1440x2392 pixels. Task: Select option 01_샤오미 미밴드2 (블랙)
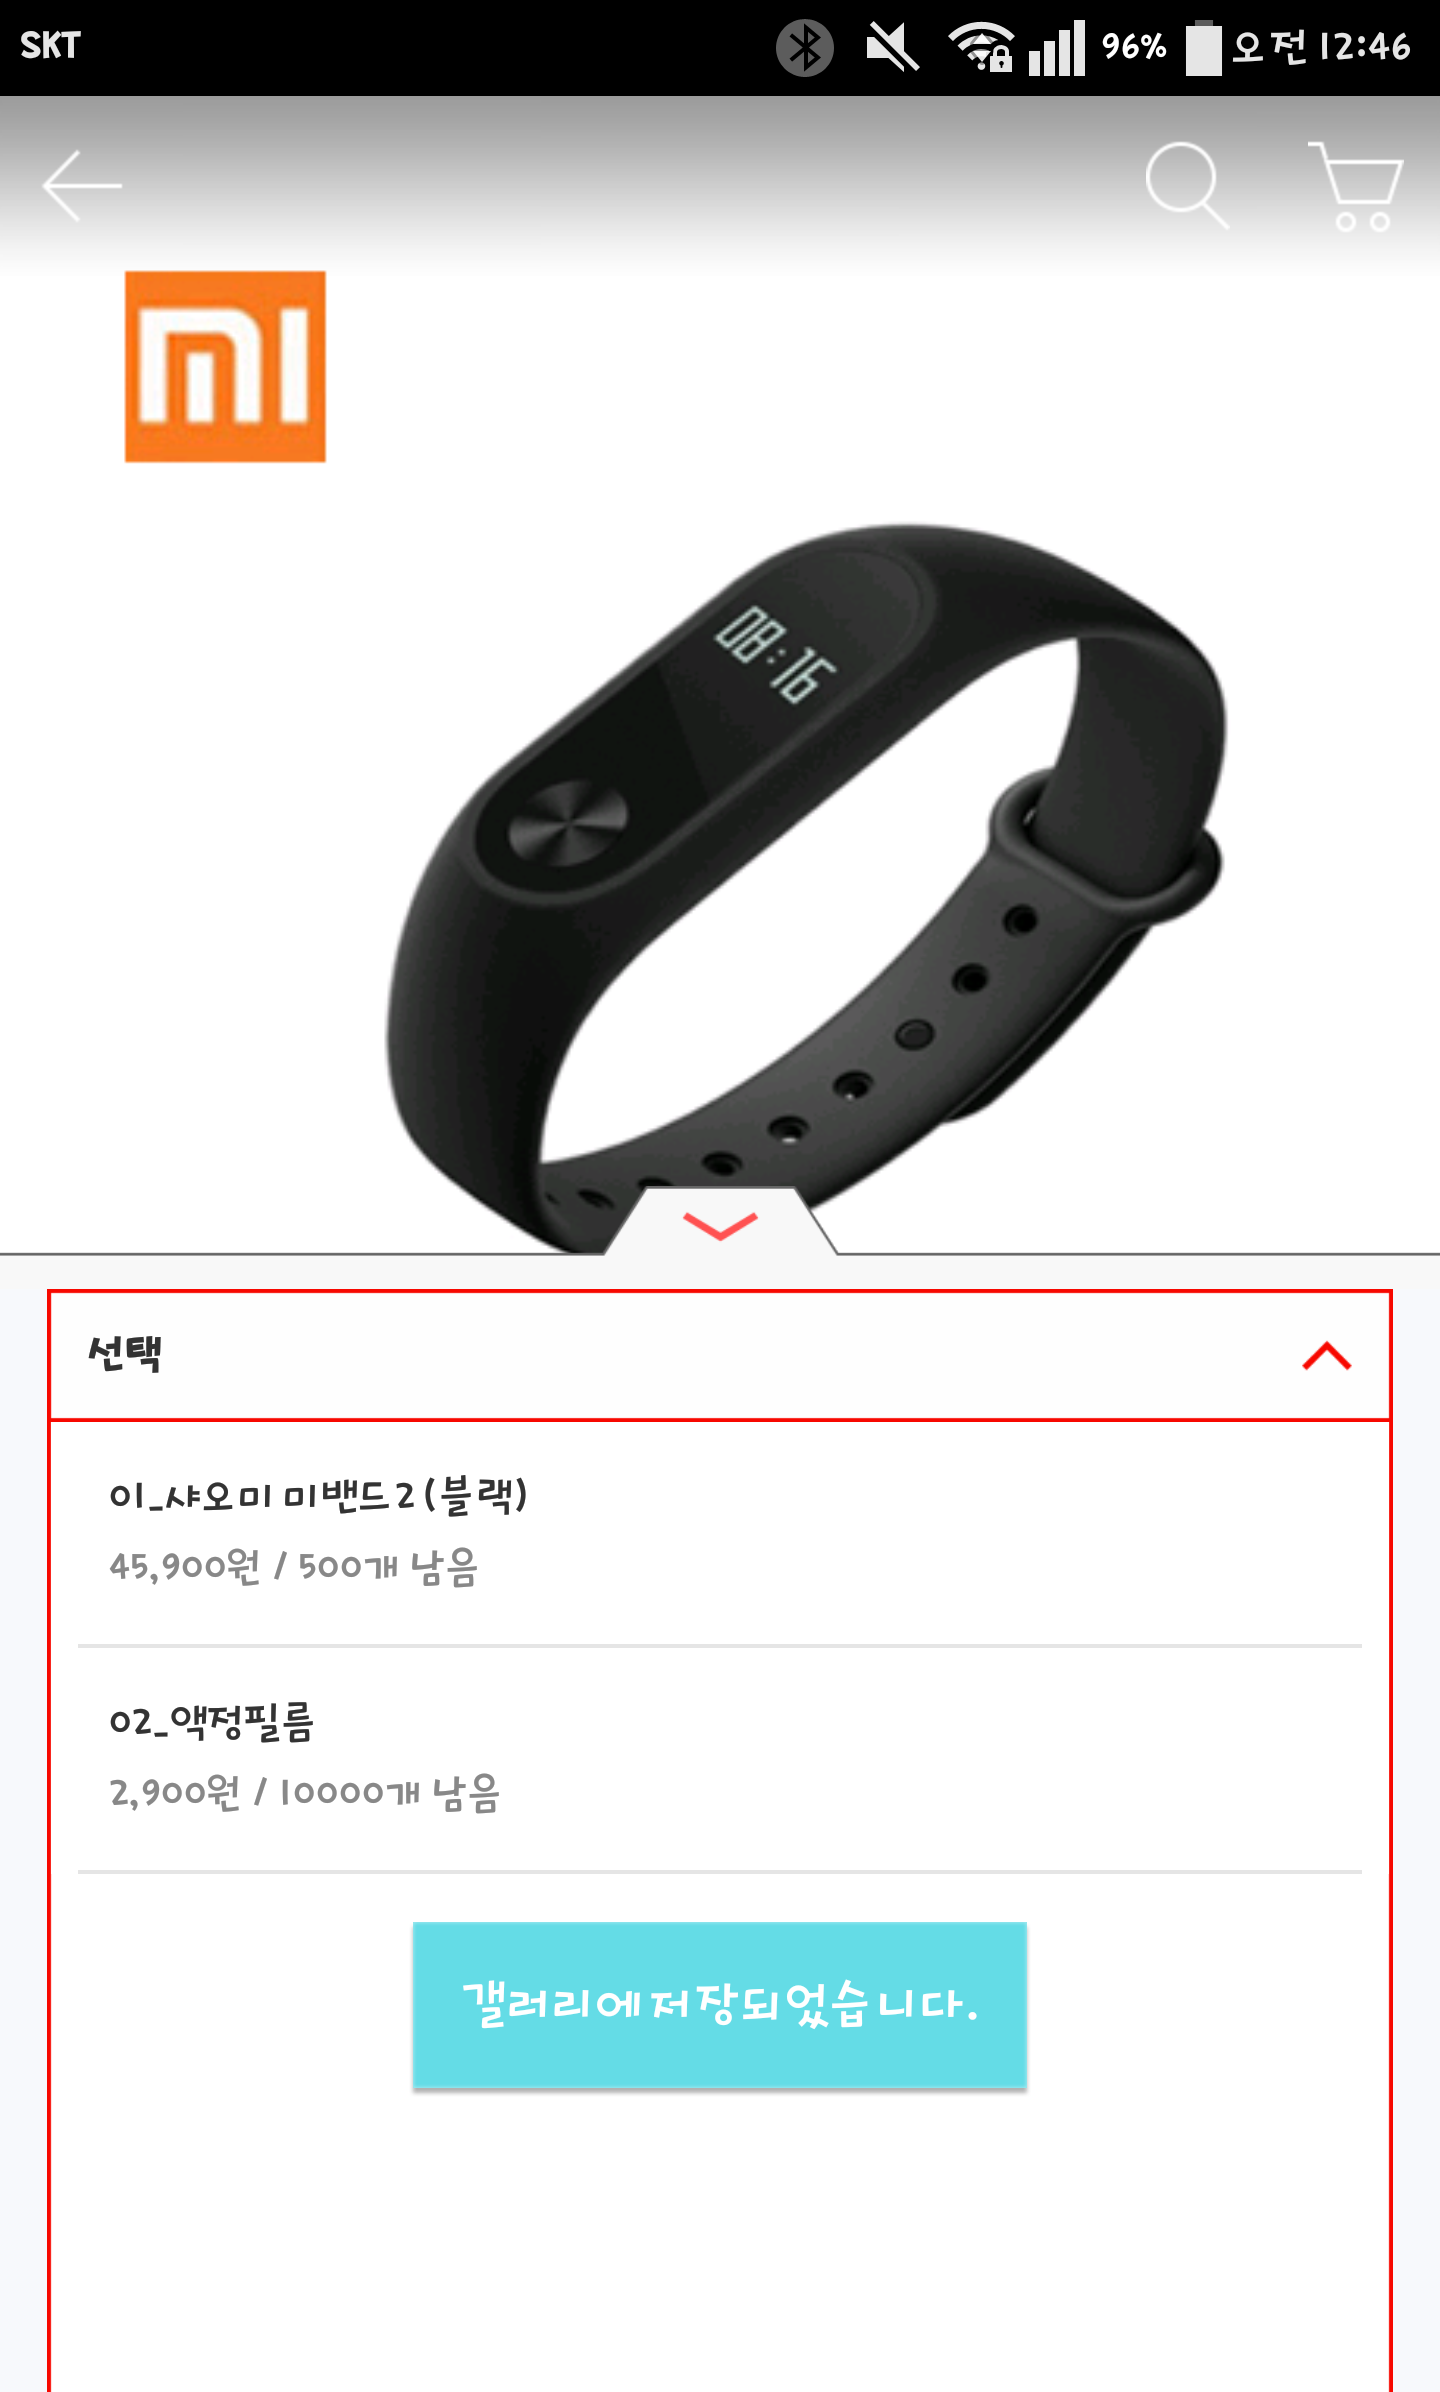(x=720, y=1533)
